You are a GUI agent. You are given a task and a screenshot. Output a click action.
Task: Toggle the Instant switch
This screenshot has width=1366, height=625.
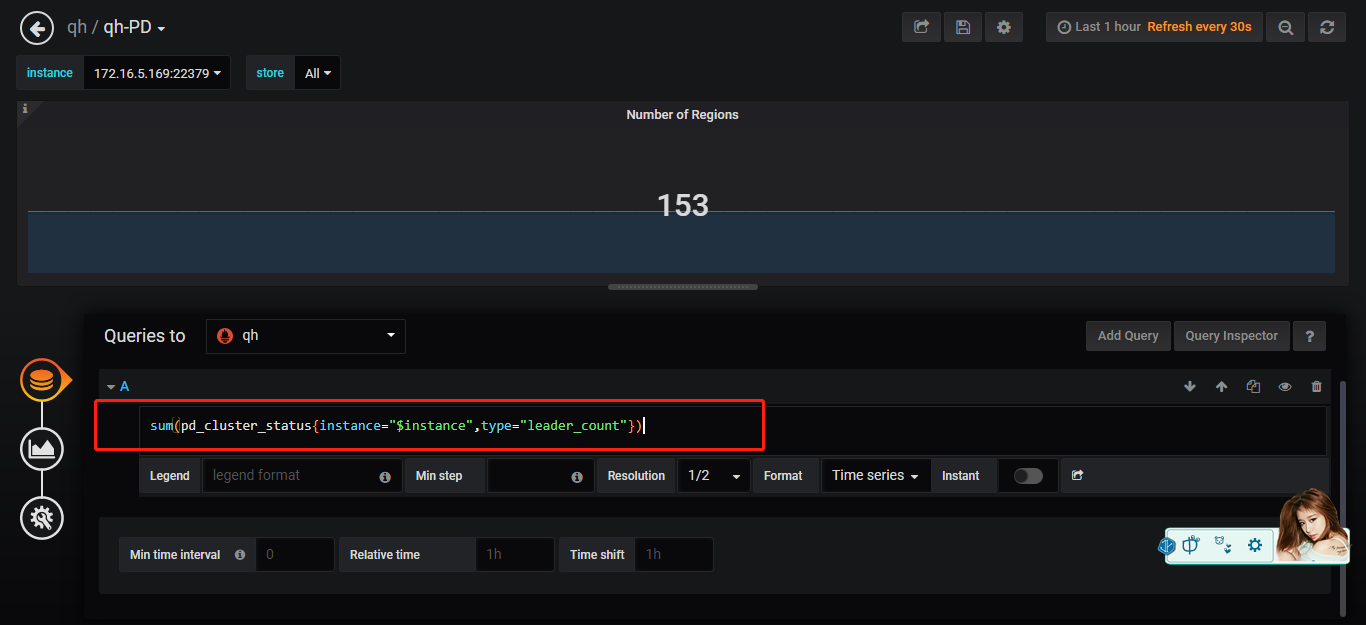click(x=1028, y=476)
